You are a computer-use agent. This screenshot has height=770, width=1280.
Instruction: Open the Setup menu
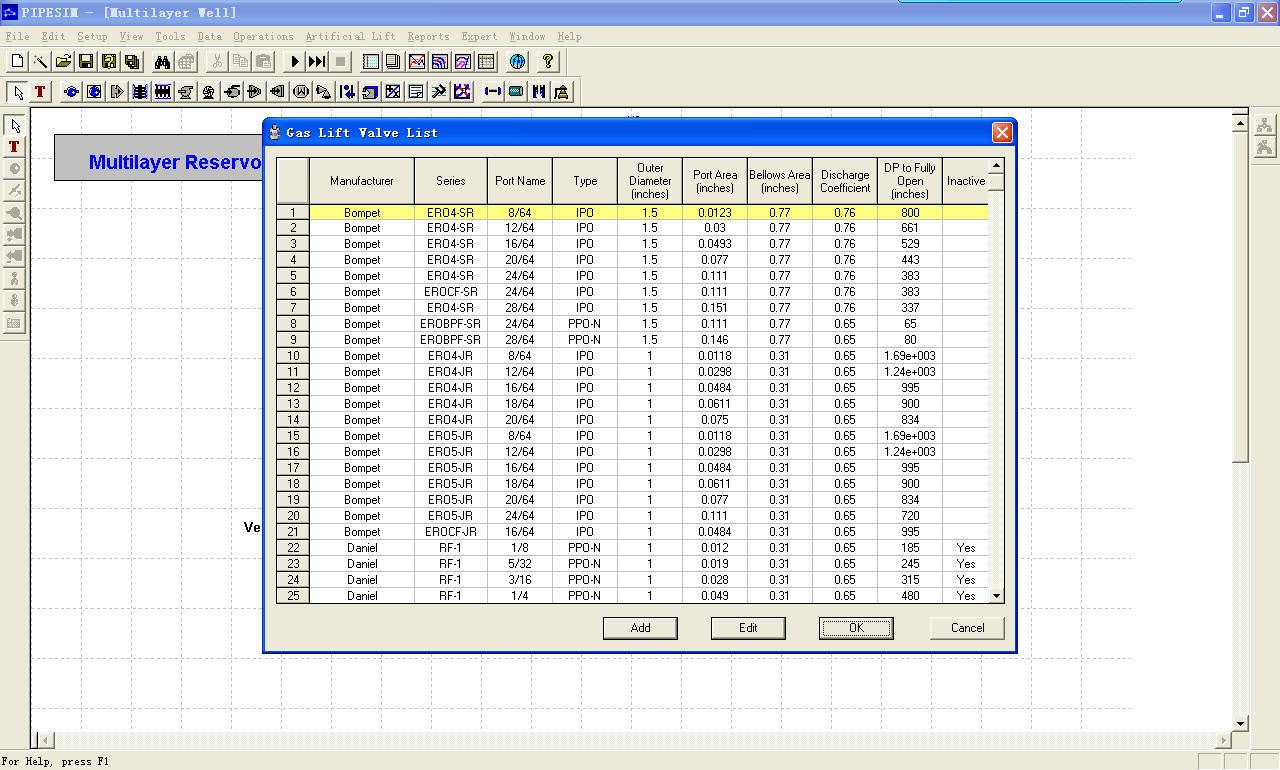click(92, 37)
